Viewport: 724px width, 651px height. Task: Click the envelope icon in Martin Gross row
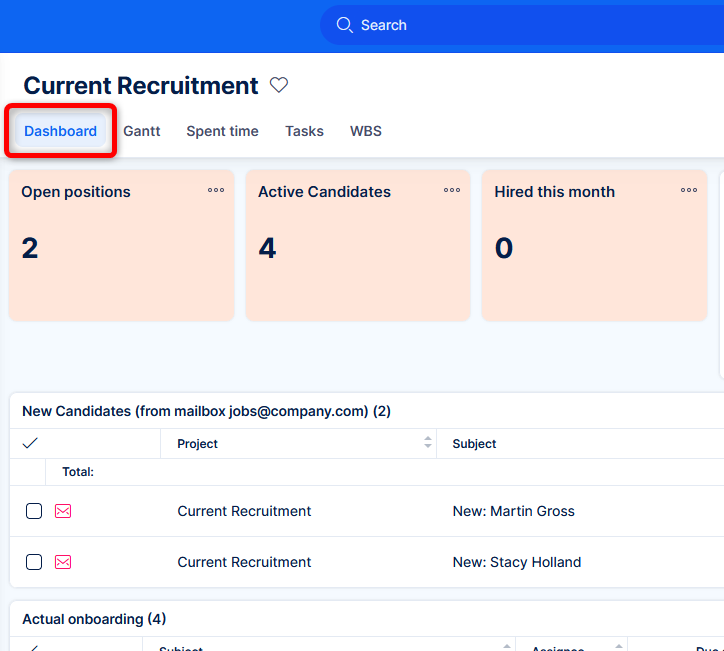click(63, 511)
